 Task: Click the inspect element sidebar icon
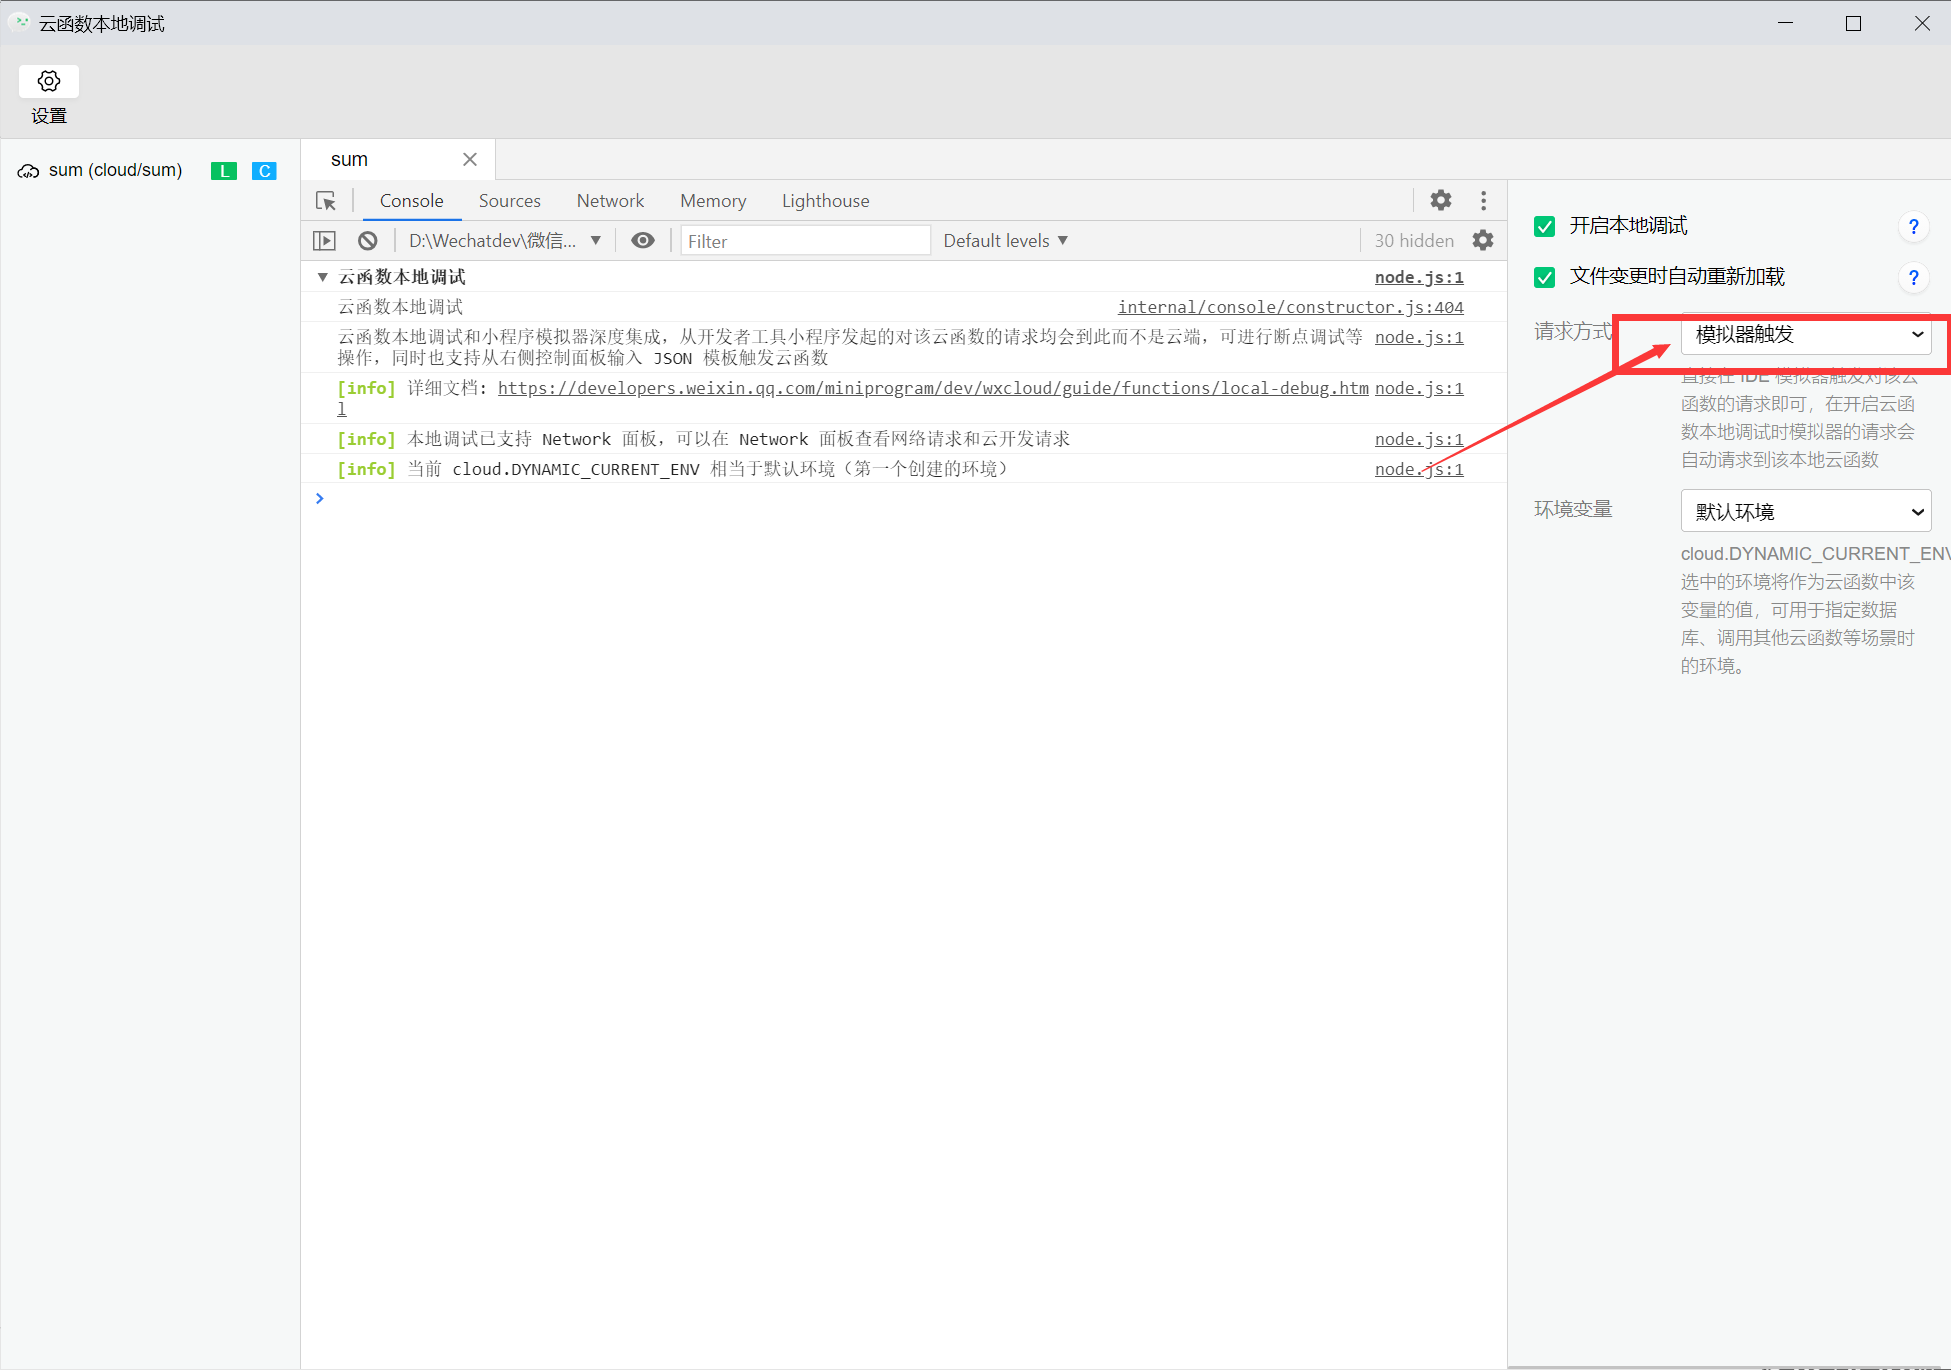328,200
